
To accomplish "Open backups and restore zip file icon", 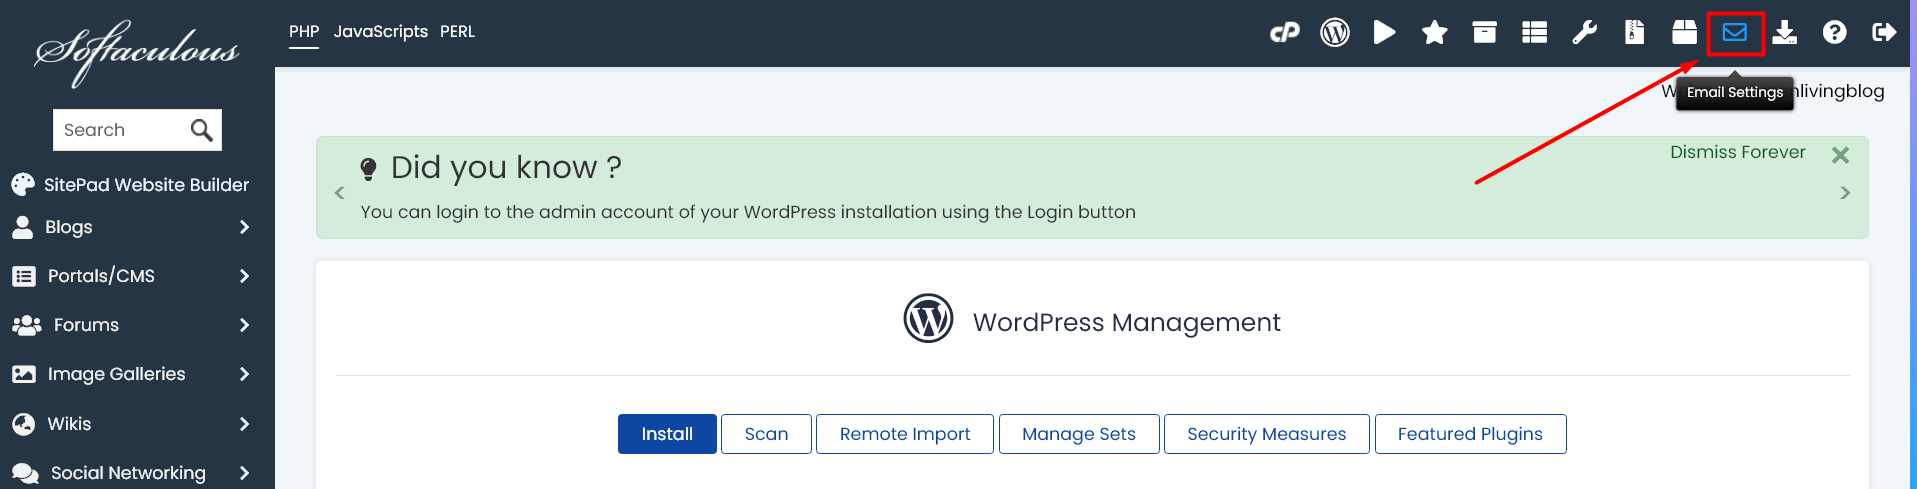I will click(x=1635, y=33).
